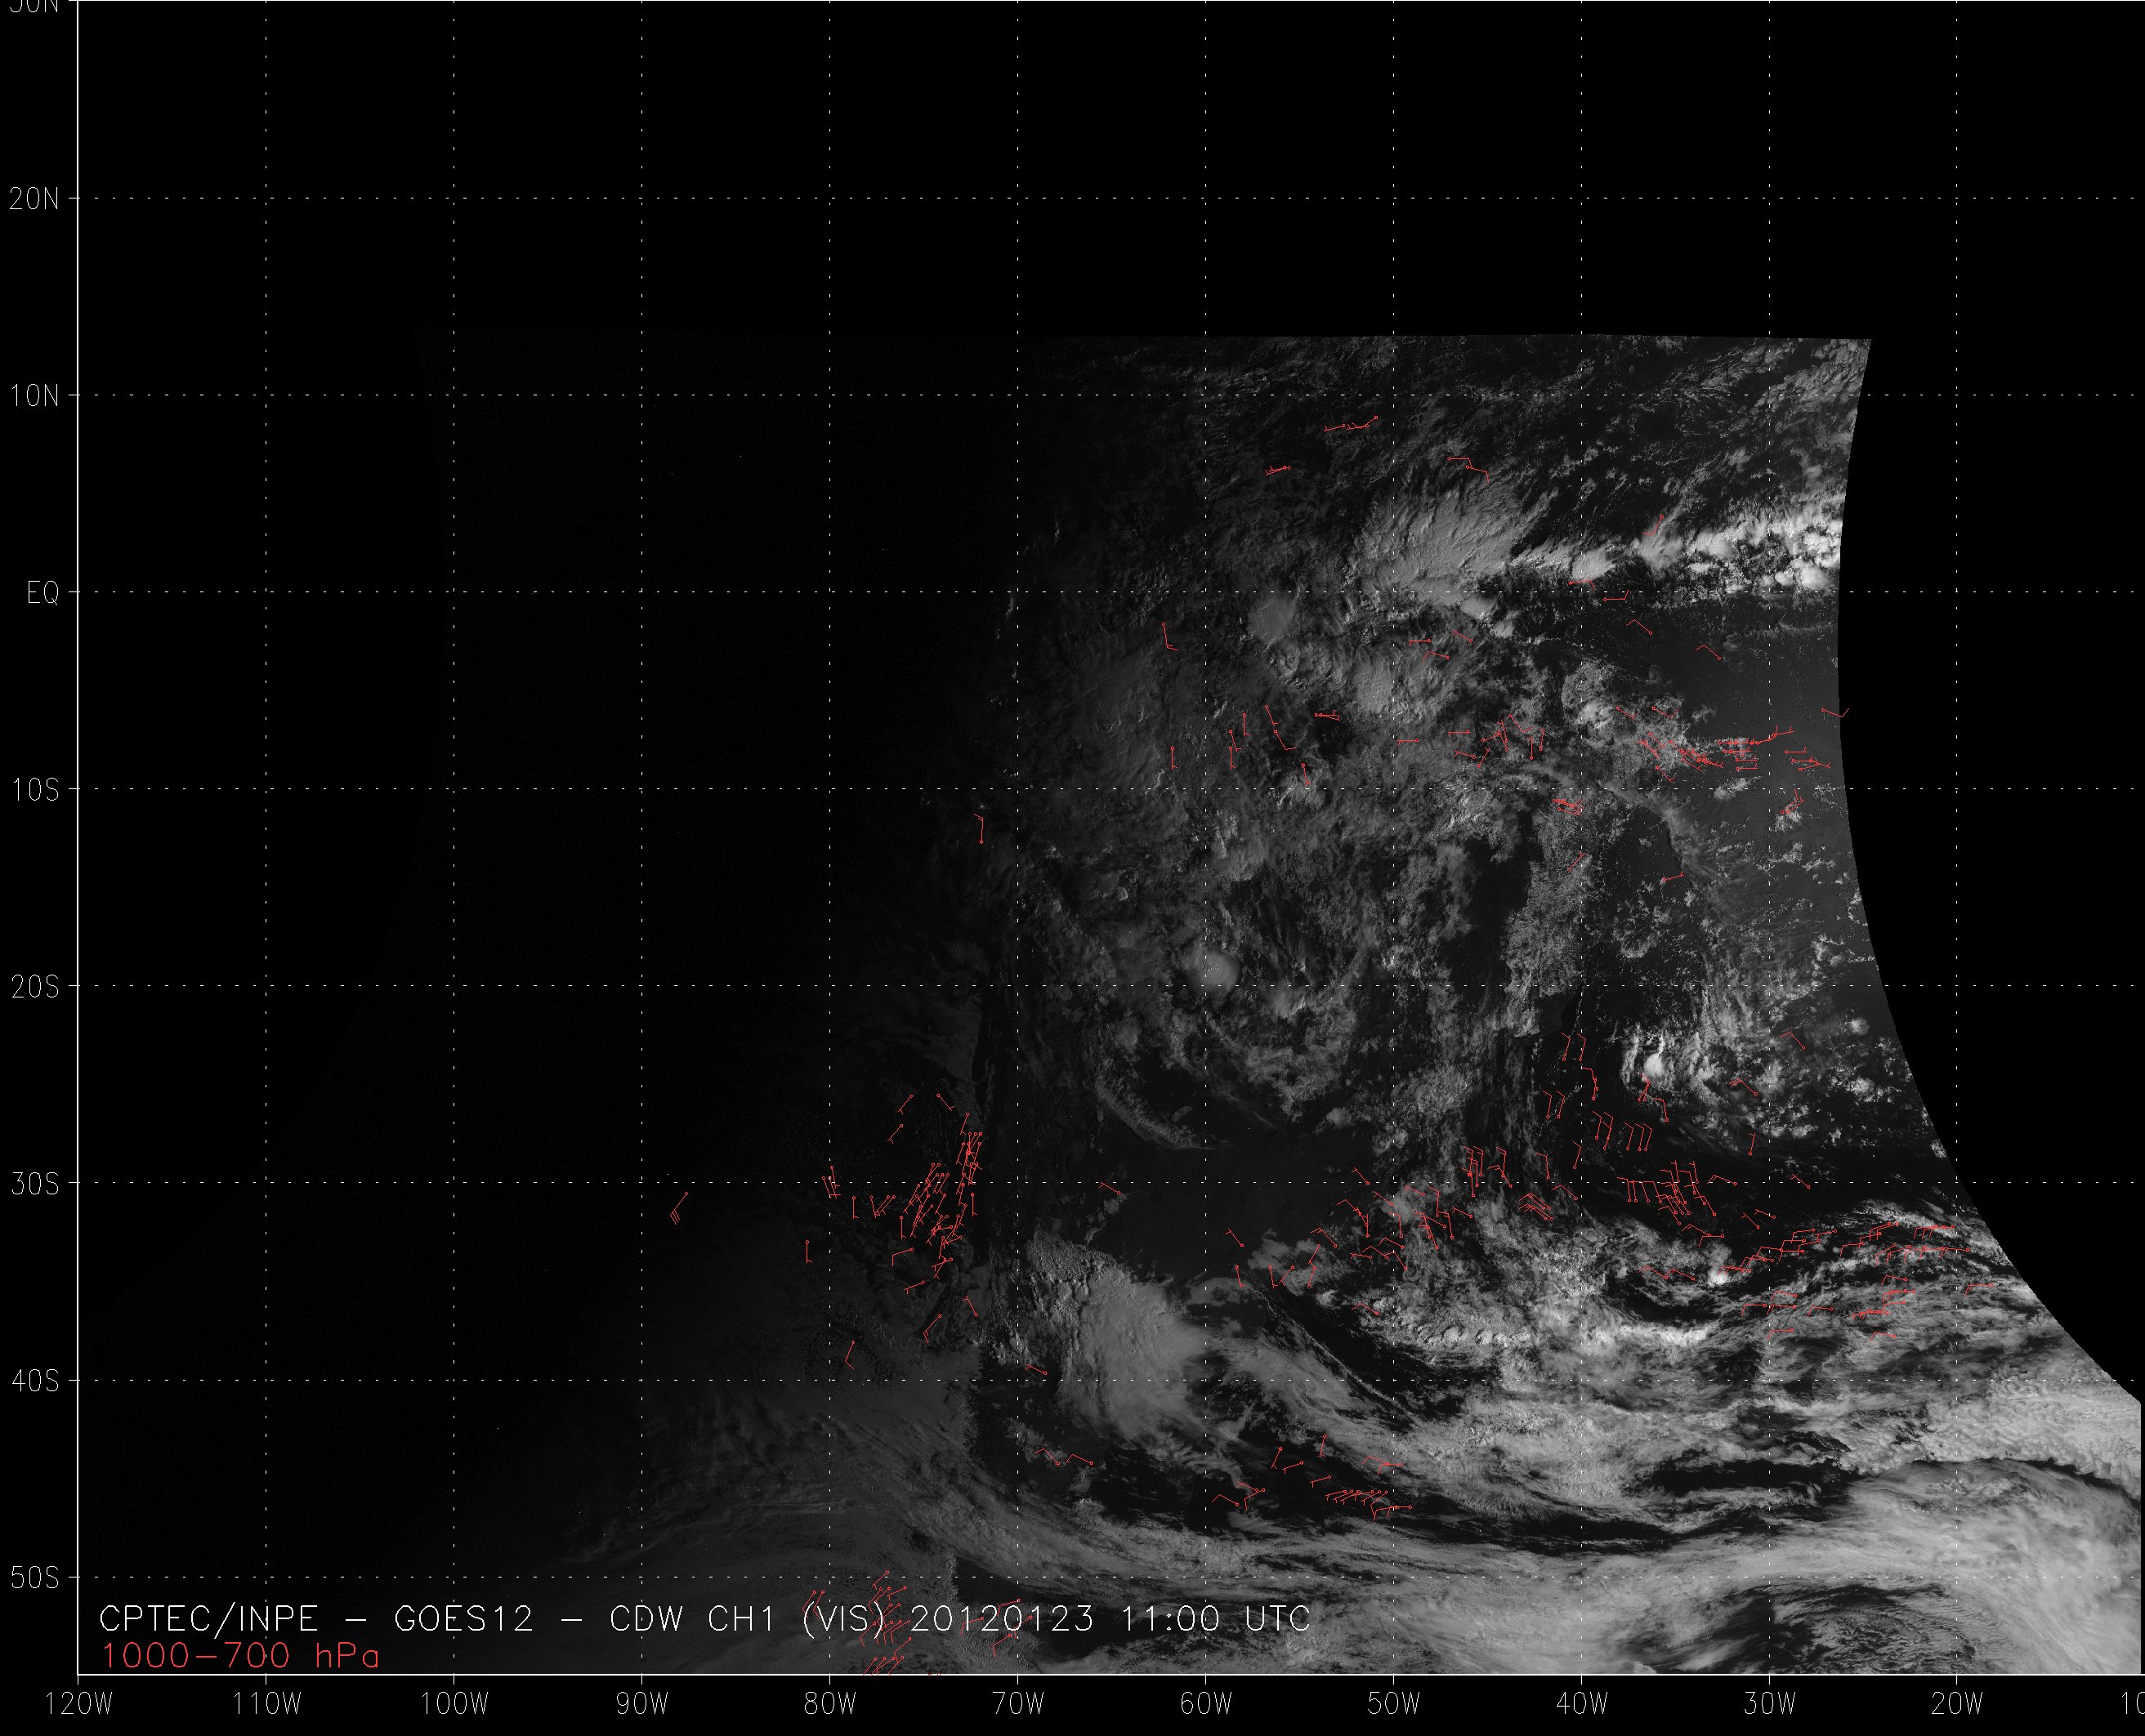The height and width of the screenshot is (1736, 2145).
Task: Click the GOES12 satellite name in caption
Action: (464, 1619)
